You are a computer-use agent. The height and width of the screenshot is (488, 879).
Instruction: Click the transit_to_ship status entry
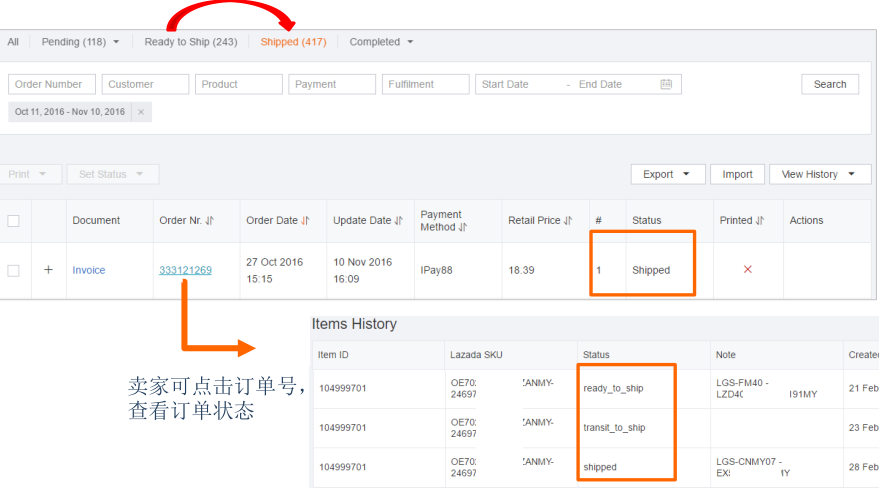point(614,427)
